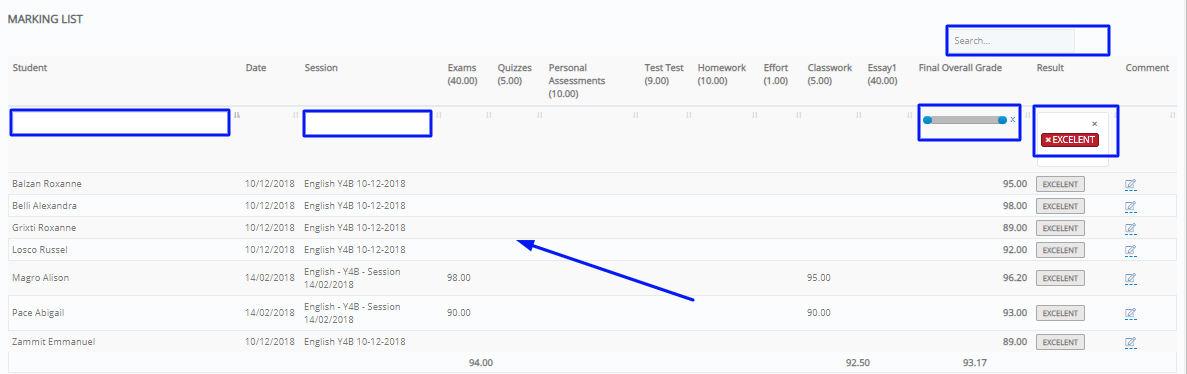Click the Classwork average 92.50
This screenshot has width=1187, height=374.
858,363
